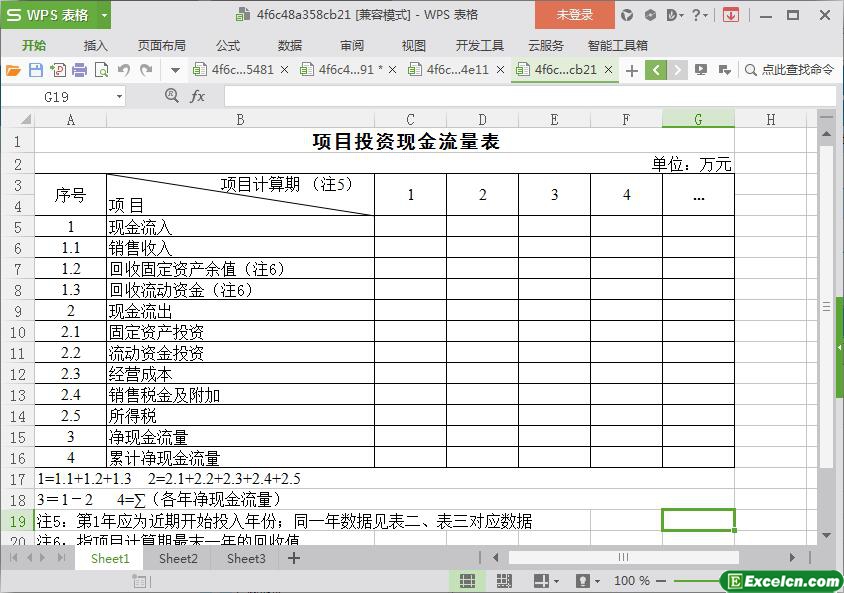Viewport: 844px width, 593px height.
Task: Click the export to PDF icon
Action: (58, 70)
